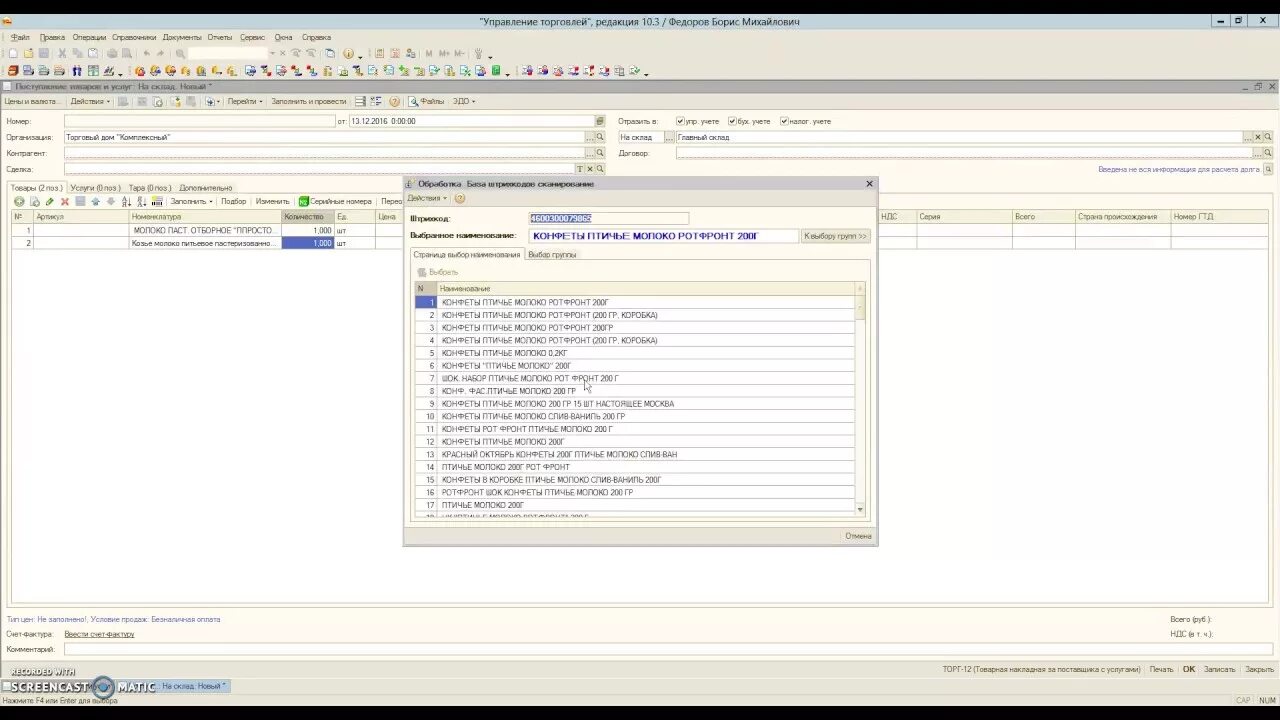Add new row with green plus icon
The height and width of the screenshot is (720, 1280).
(x=19, y=202)
